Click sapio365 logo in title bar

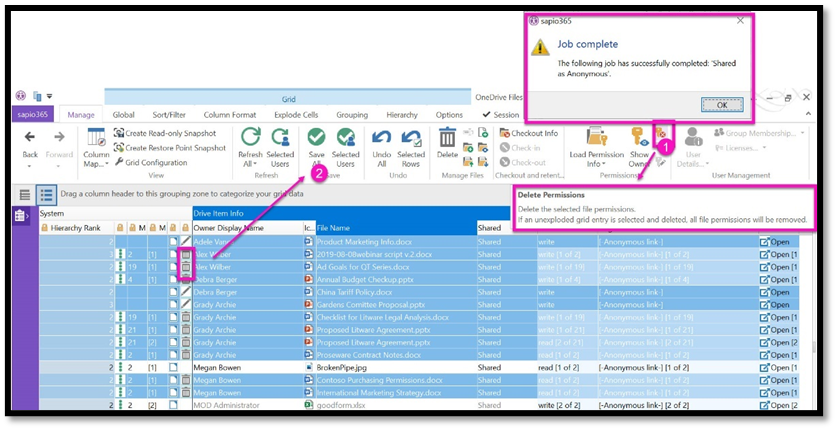tap(21, 96)
